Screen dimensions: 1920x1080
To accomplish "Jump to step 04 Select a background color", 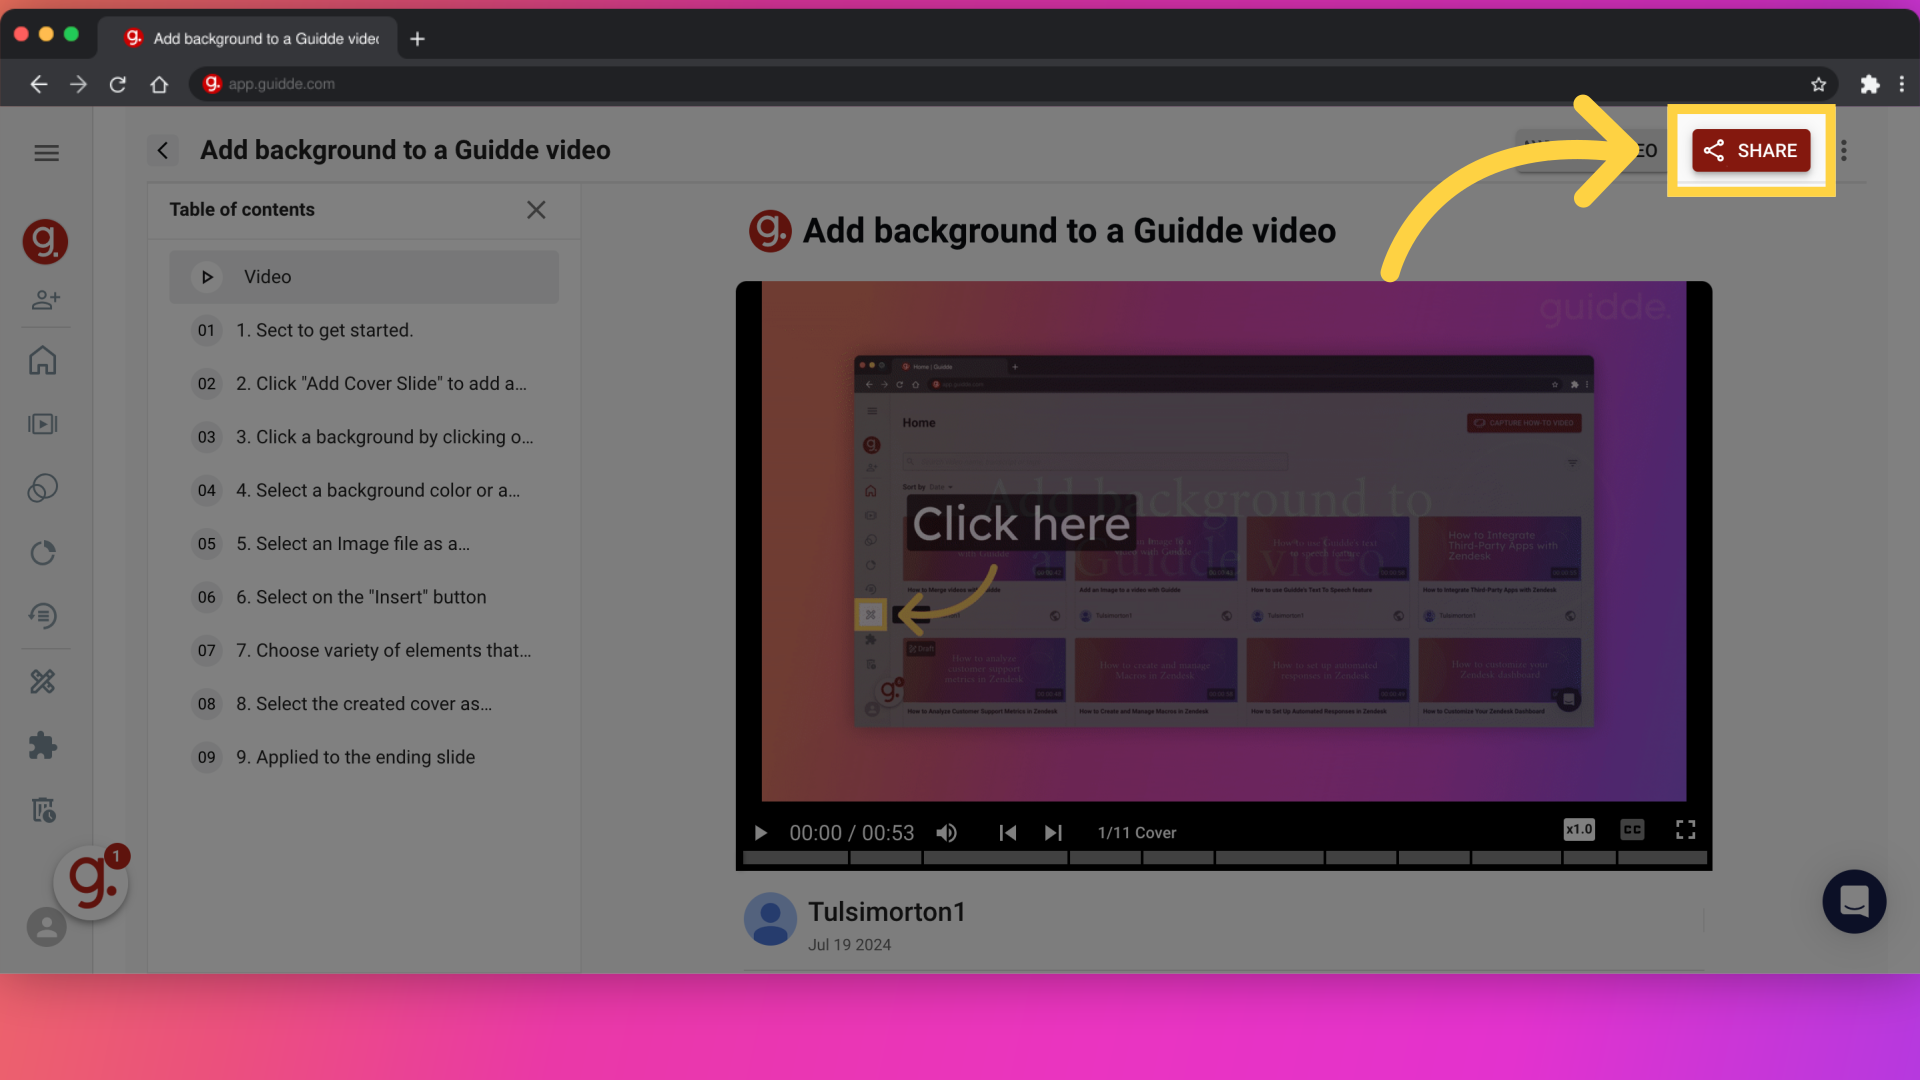I will (364, 491).
